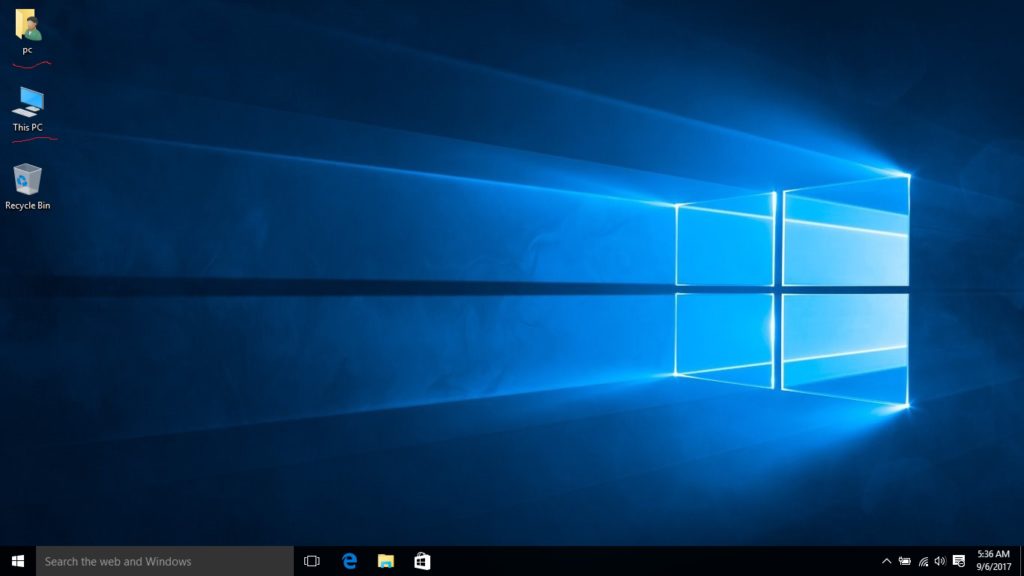Expand the hidden system tray icons
The image size is (1024, 576).
click(886, 561)
